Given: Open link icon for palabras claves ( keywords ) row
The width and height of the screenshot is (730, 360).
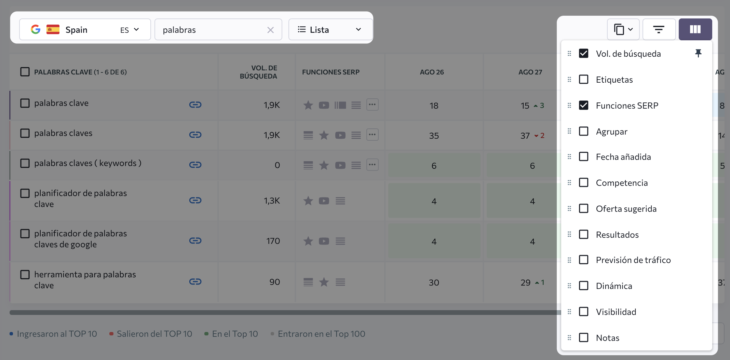Looking at the screenshot, I should pos(195,165).
